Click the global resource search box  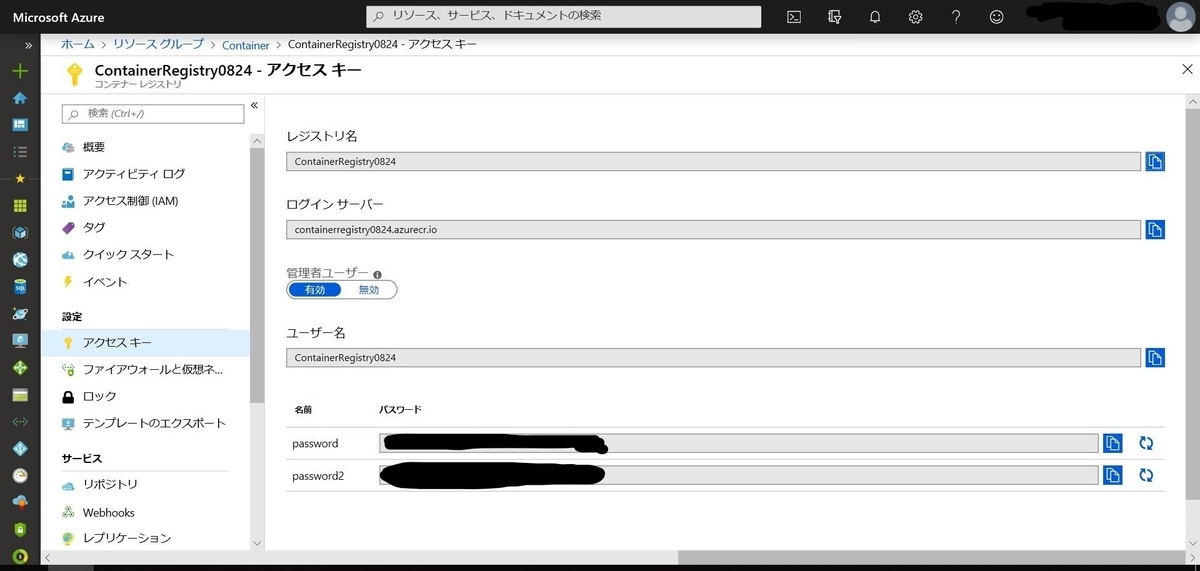[x=564, y=17]
